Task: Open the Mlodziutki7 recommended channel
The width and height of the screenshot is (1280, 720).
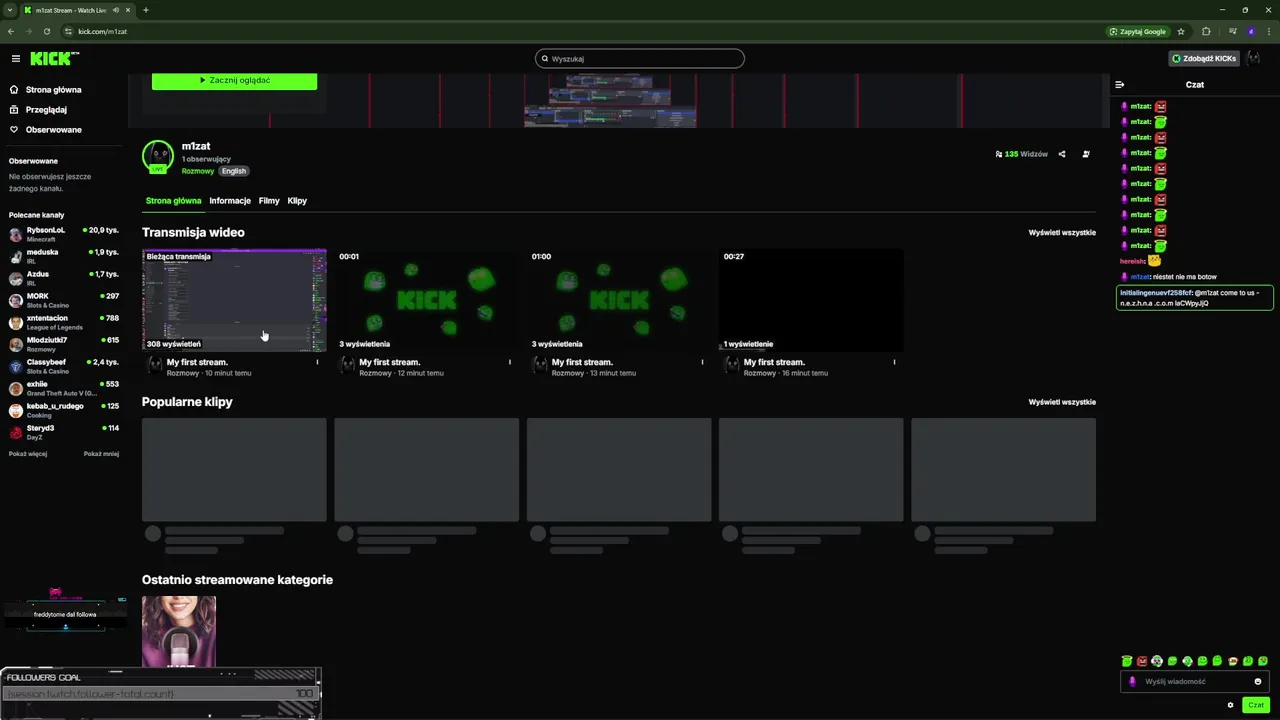Action: tap(64, 344)
